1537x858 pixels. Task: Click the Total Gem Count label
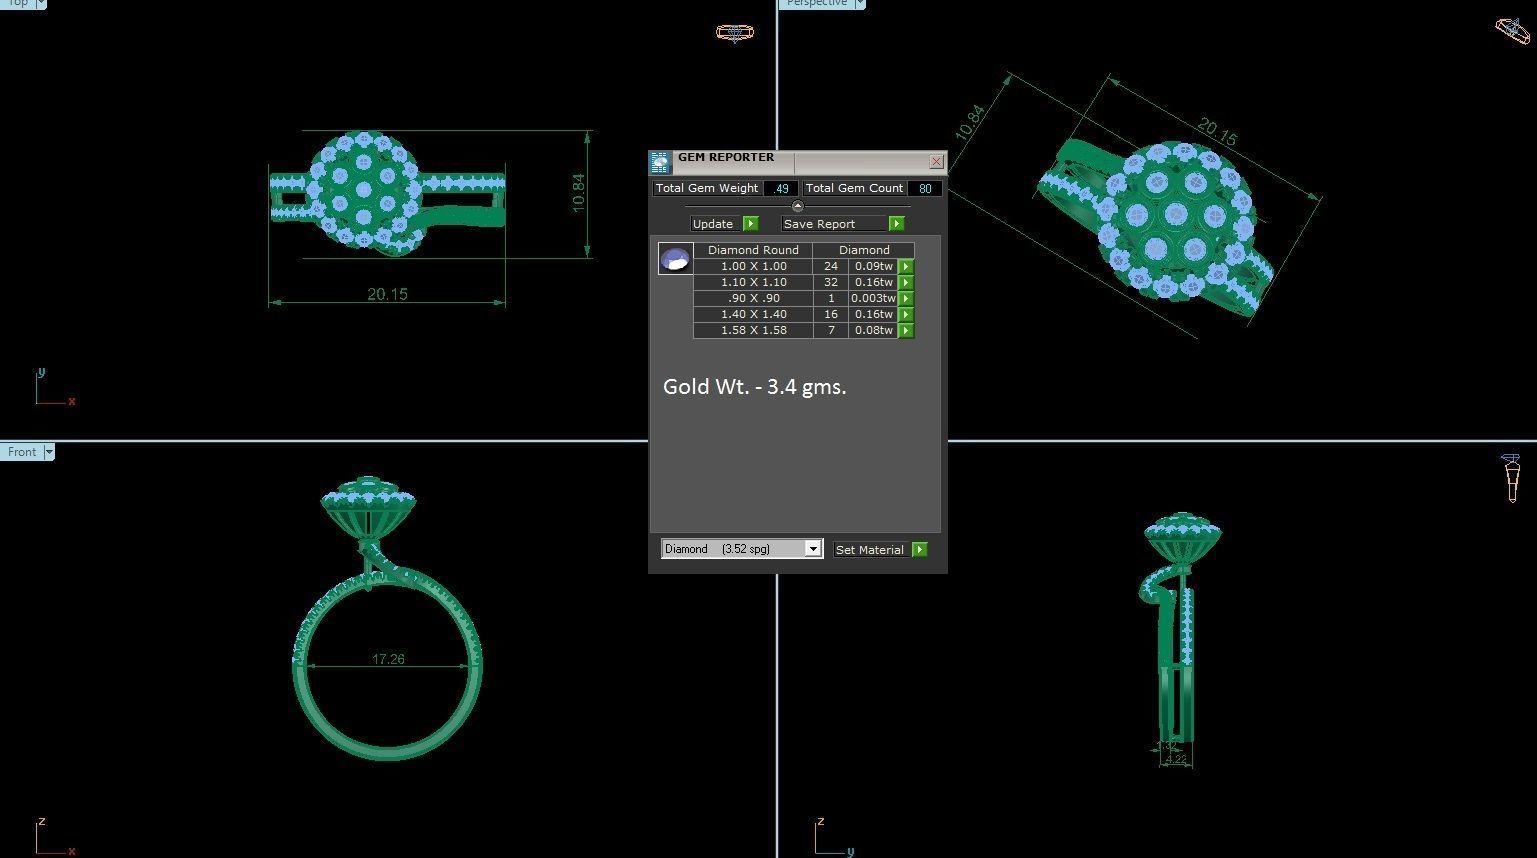[x=854, y=188]
